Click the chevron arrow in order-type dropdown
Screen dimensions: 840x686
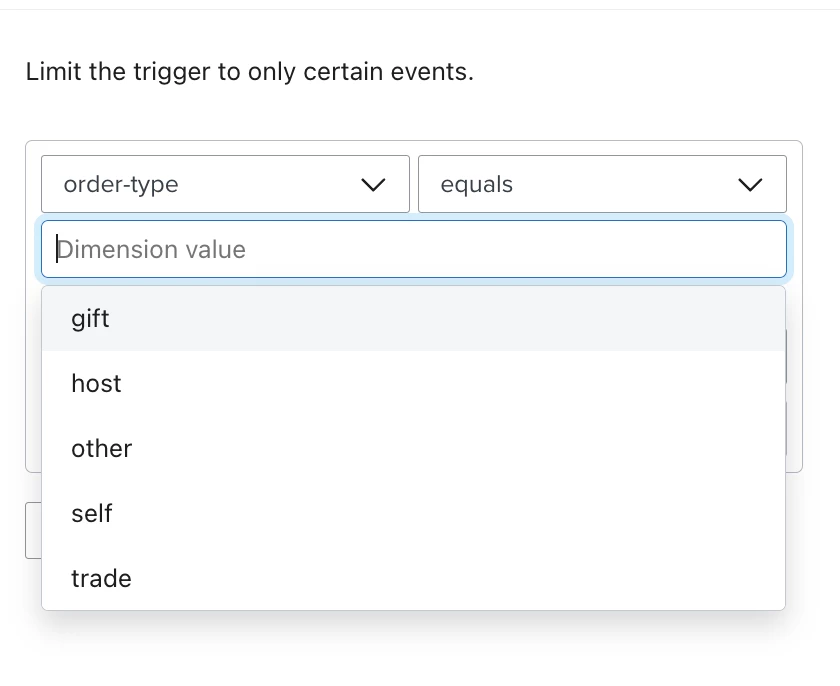(x=373, y=185)
